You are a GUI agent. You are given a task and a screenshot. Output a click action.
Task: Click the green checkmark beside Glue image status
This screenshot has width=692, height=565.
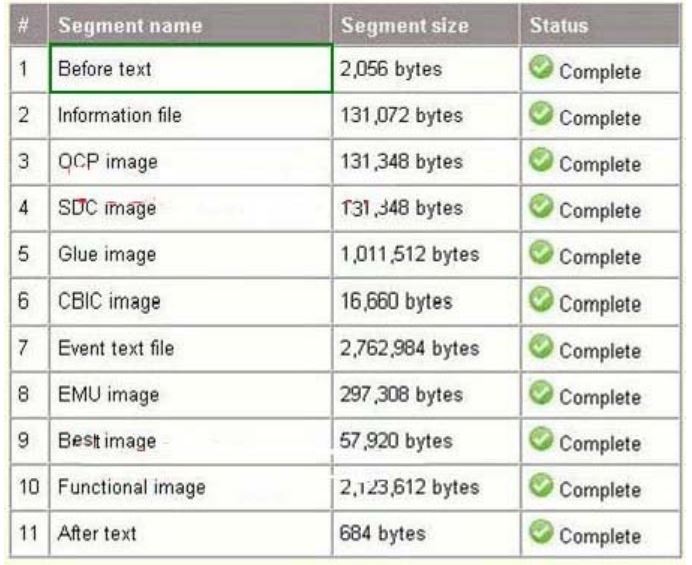coord(541,252)
